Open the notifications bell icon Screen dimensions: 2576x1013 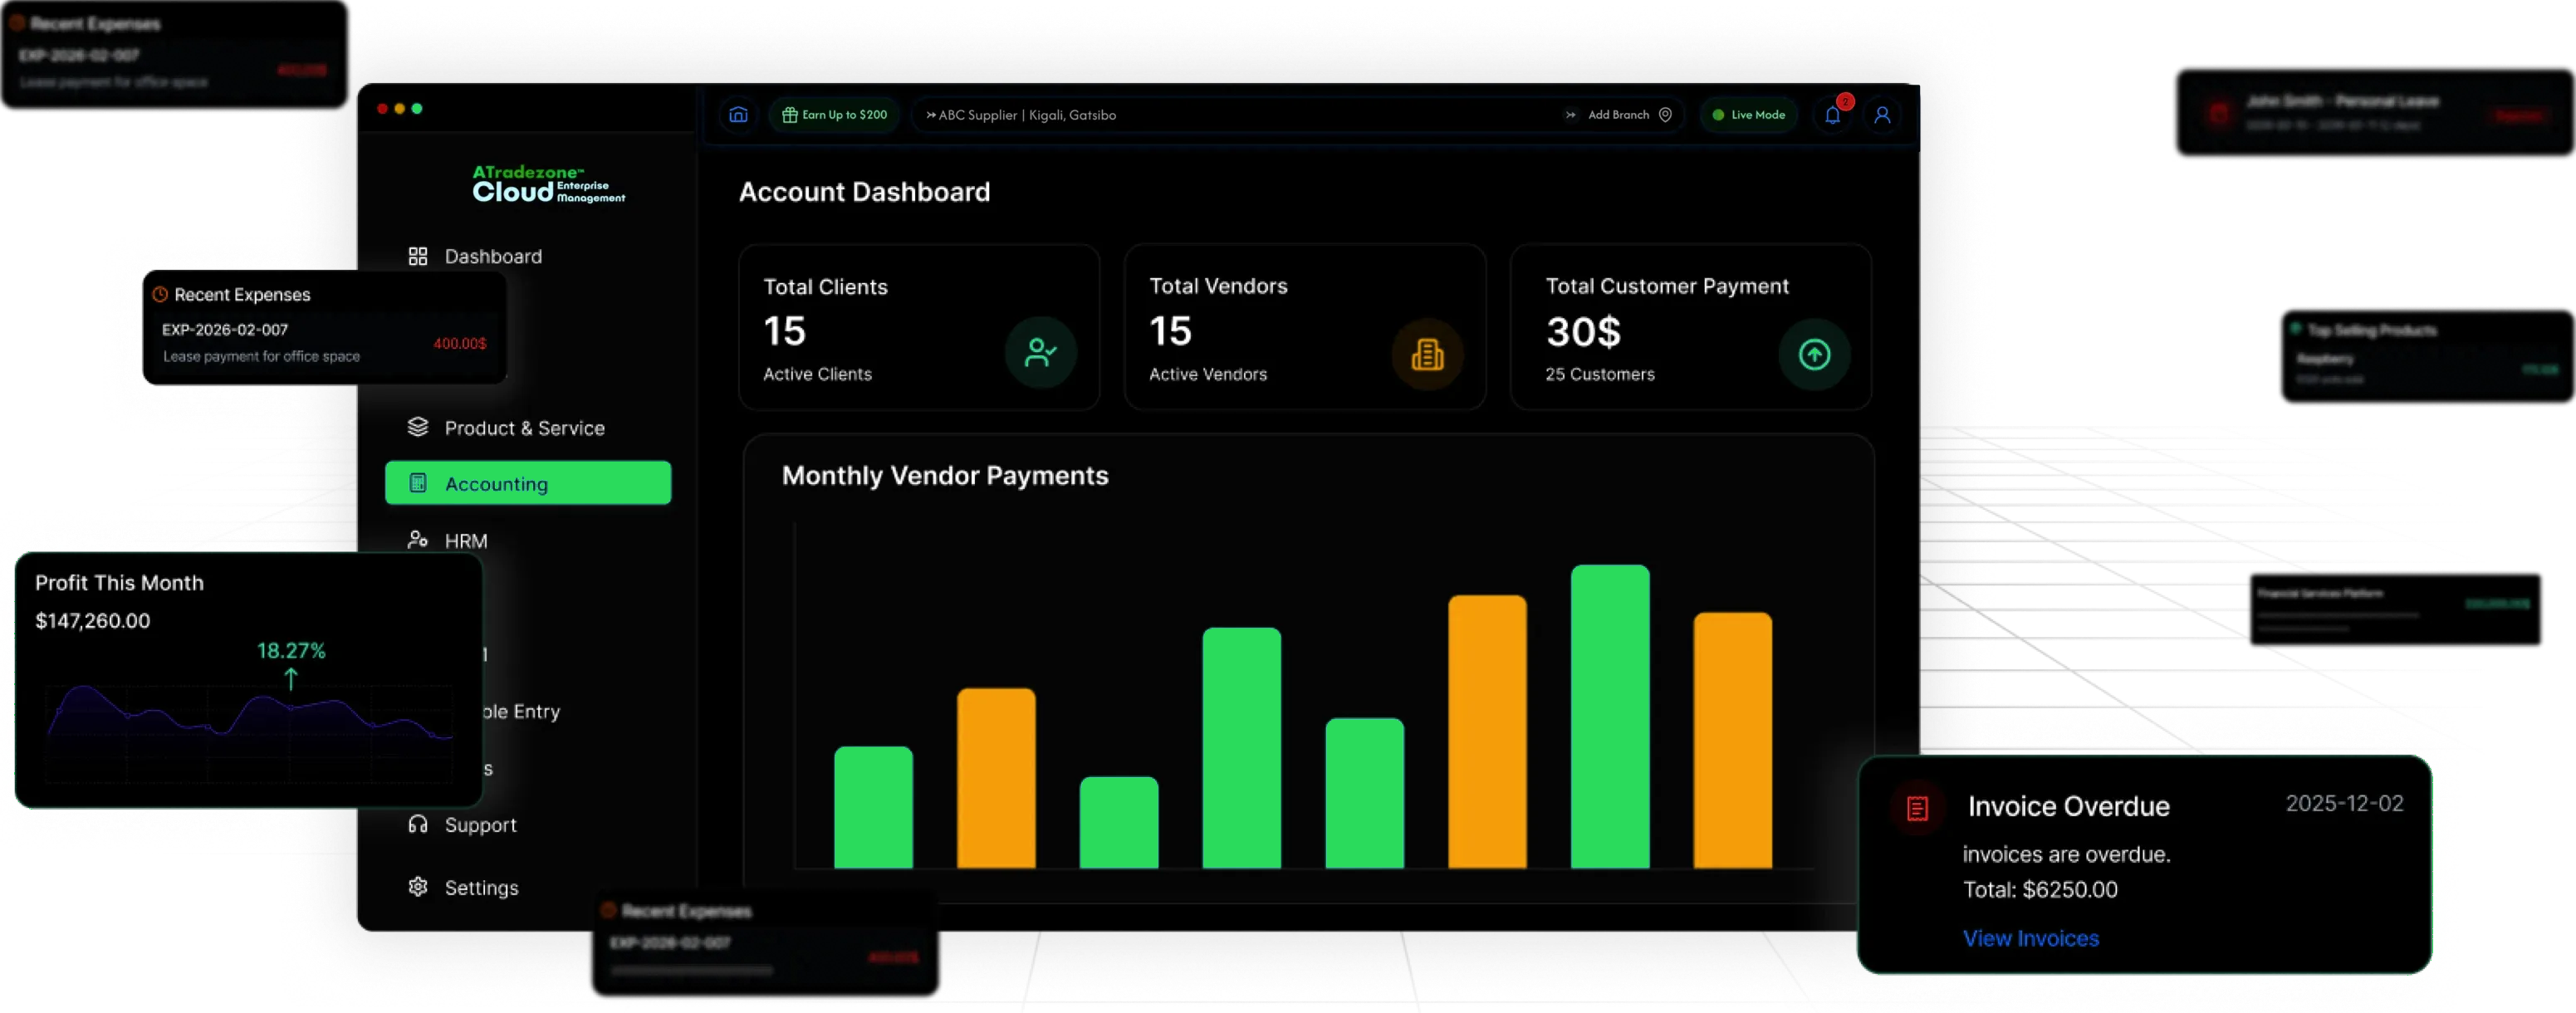(1832, 115)
